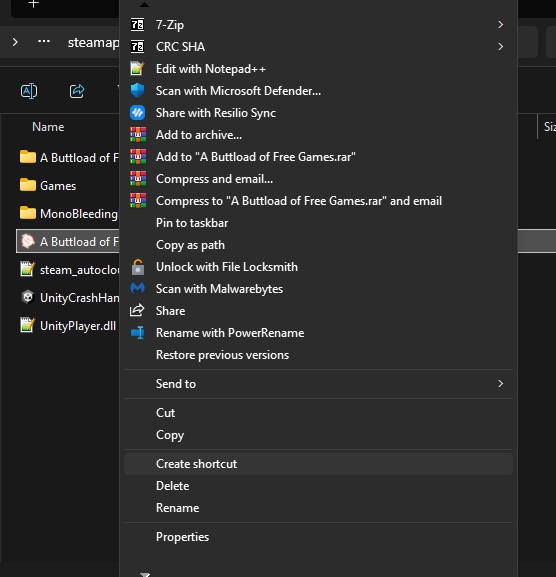Image resolution: width=556 pixels, height=577 pixels.
Task: Click the Share icon in Explorer toolbar
Action: [x=77, y=91]
